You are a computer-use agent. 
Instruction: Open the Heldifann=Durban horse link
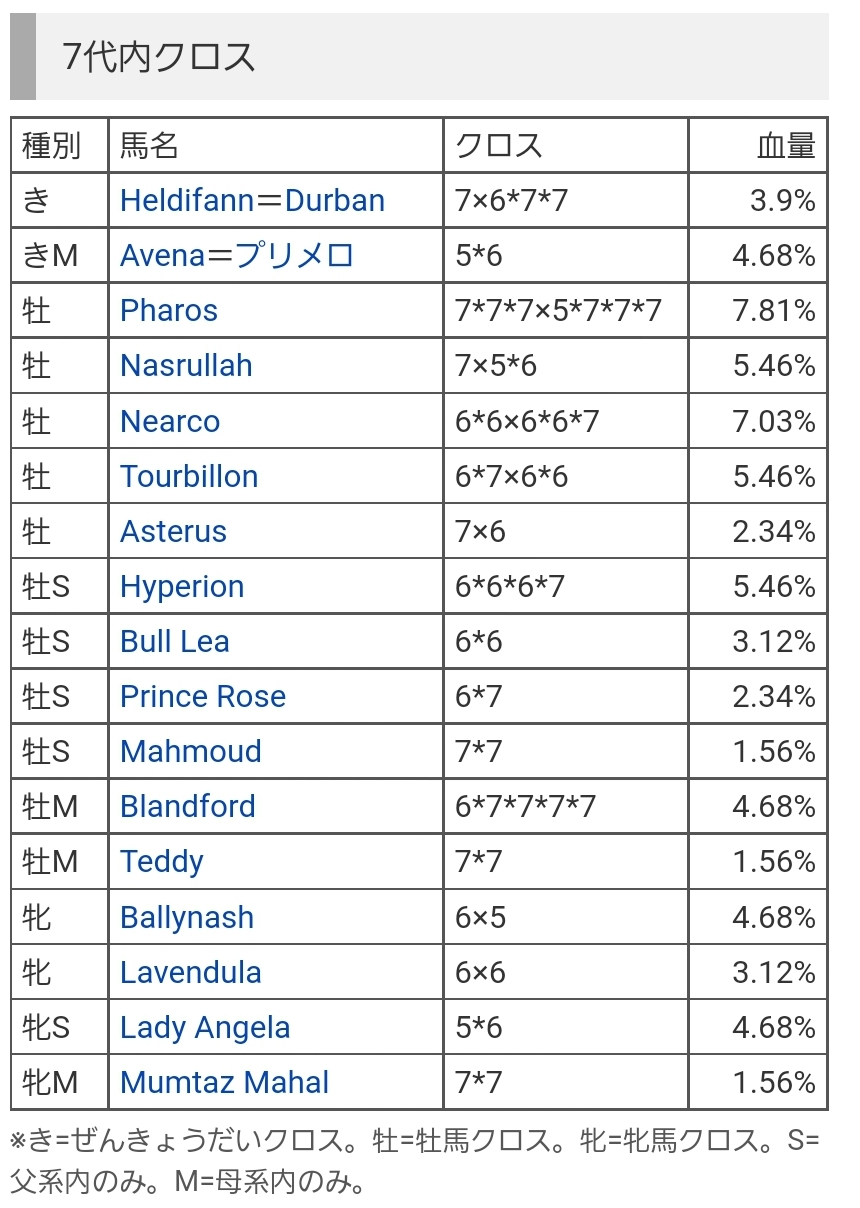pos(252,200)
